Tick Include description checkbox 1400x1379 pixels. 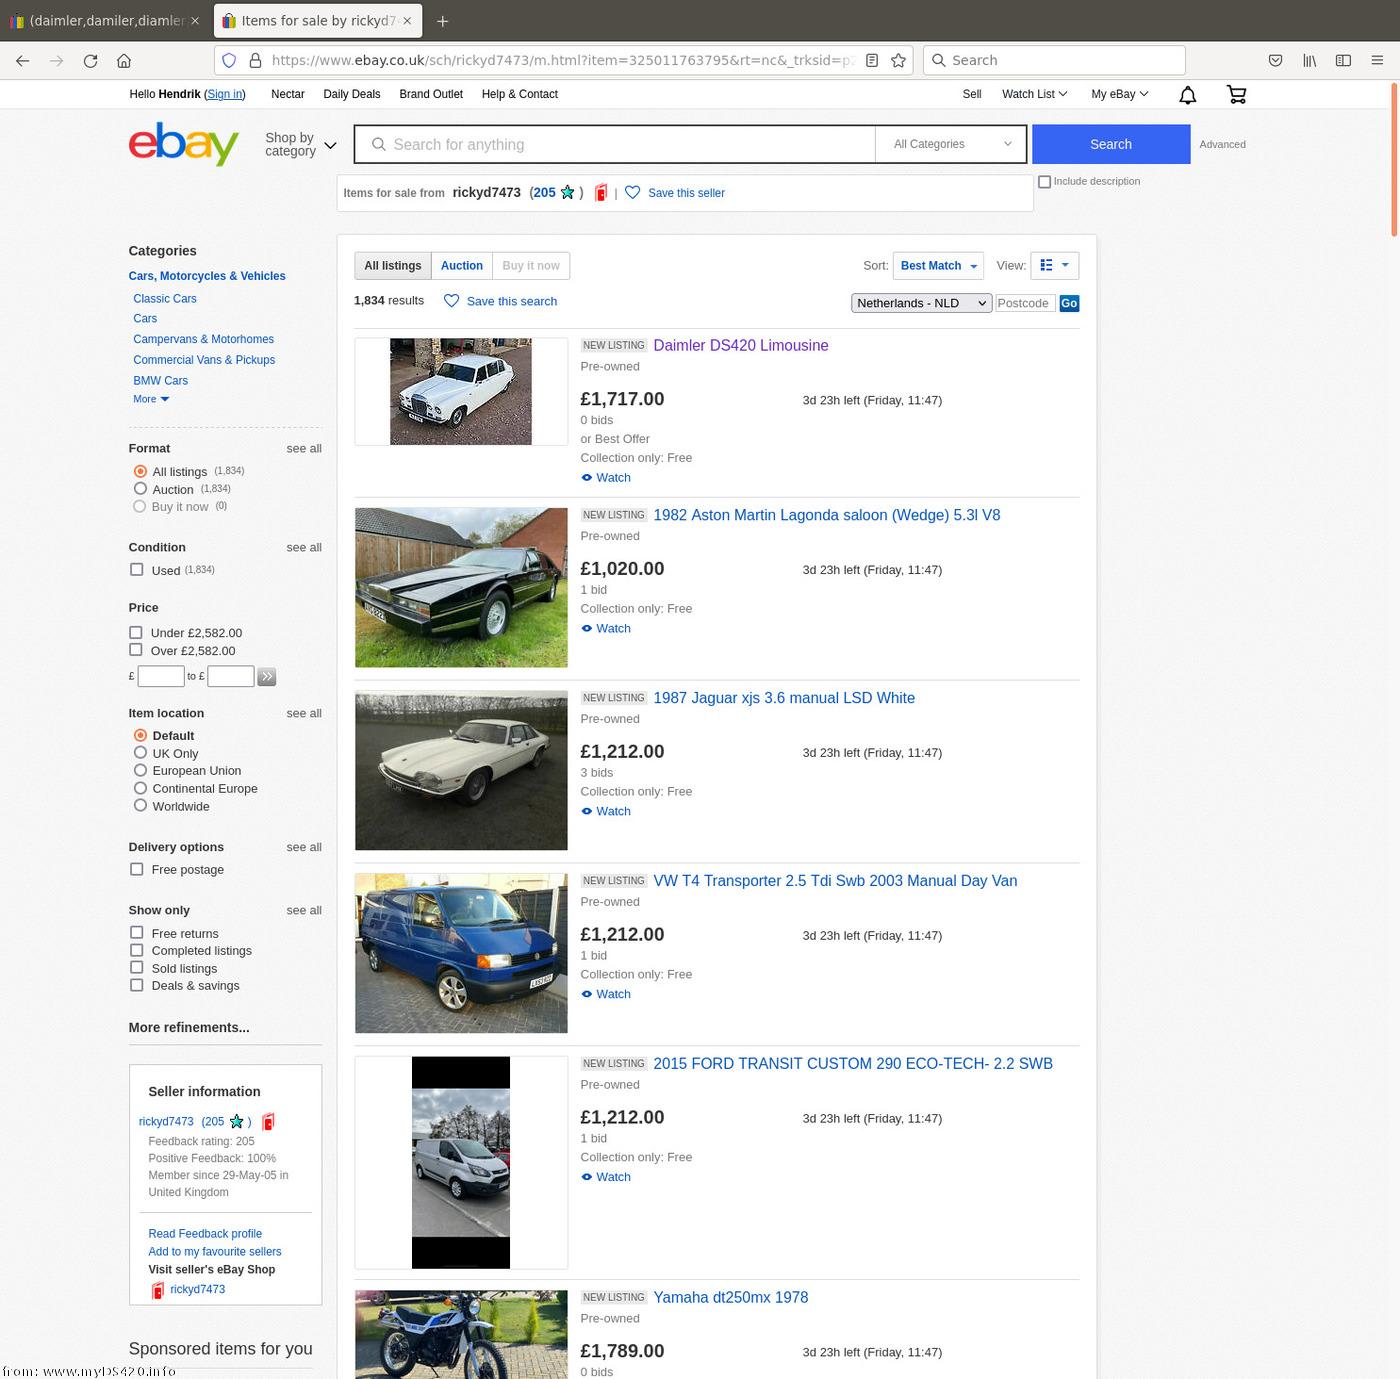(1044, 182)
